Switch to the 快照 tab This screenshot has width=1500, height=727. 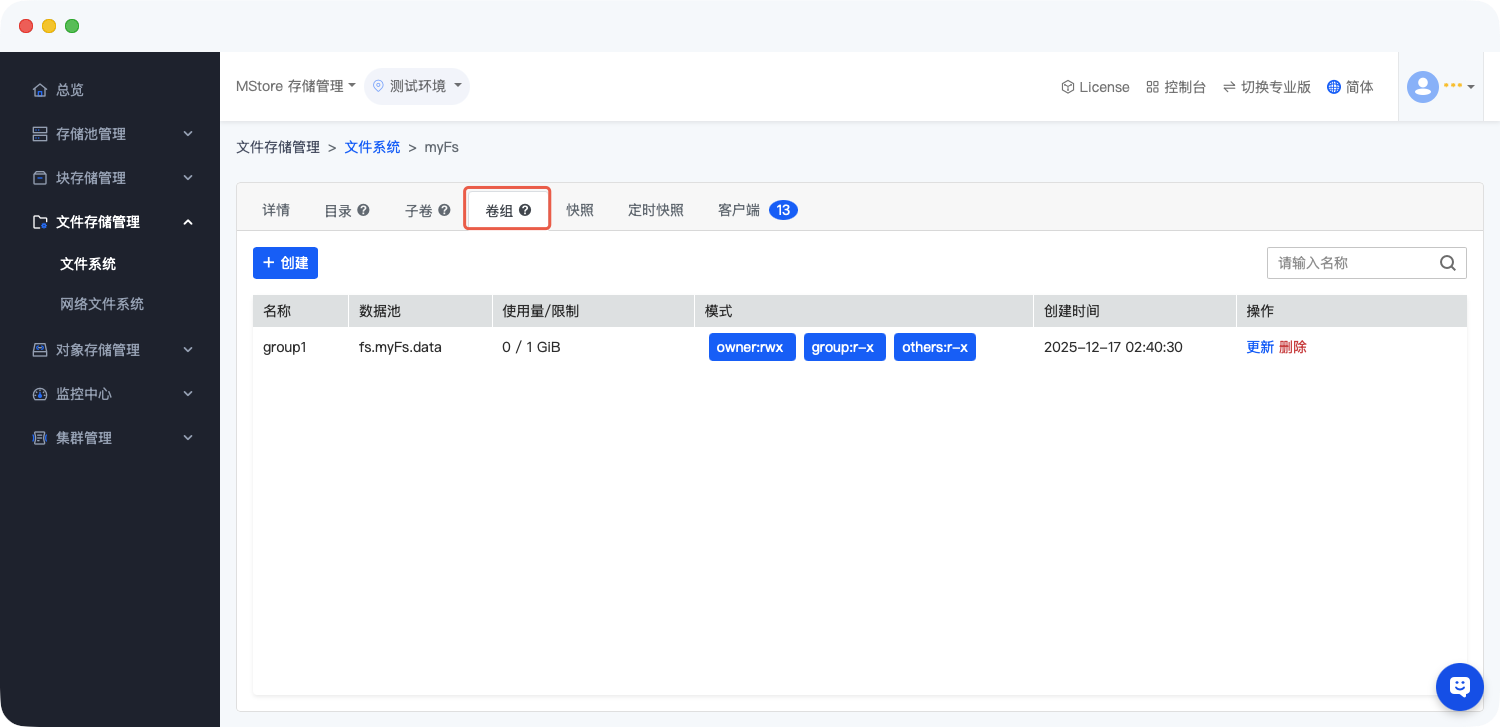coord(580,210)
